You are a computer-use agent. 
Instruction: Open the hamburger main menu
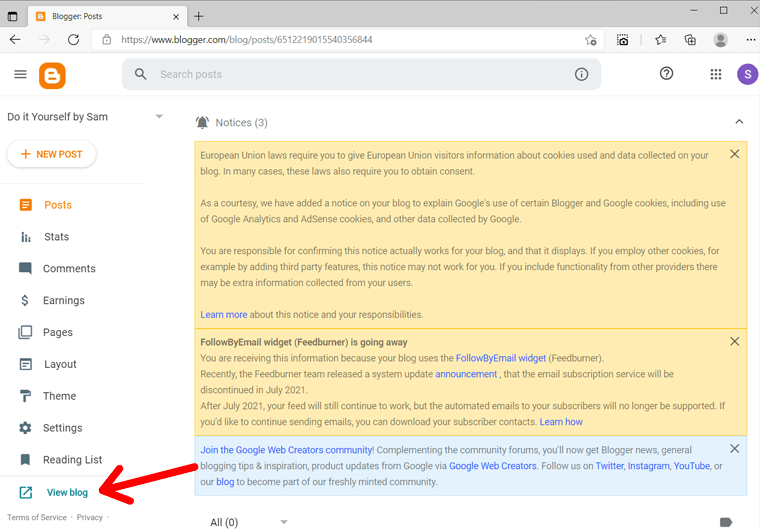pos(20,74)
